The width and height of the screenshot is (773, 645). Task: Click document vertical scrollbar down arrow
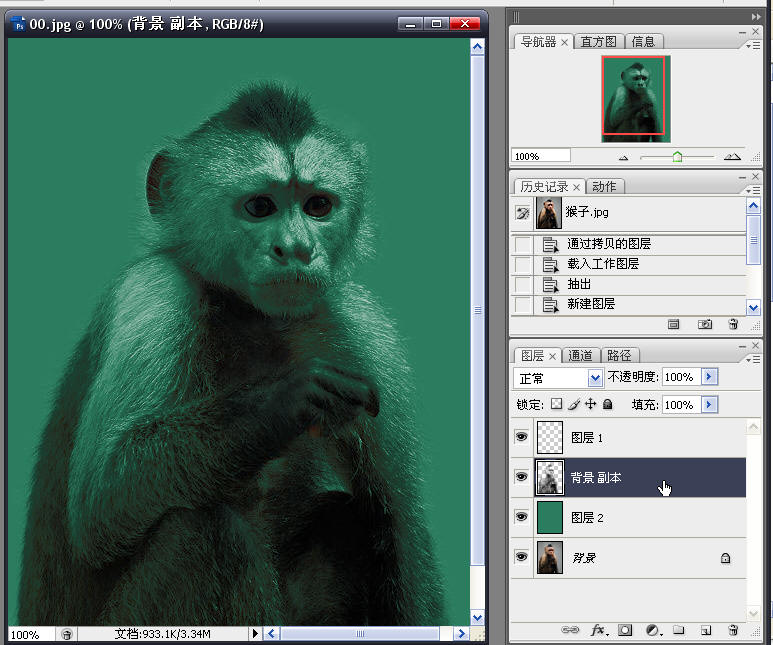pos(477,617)
